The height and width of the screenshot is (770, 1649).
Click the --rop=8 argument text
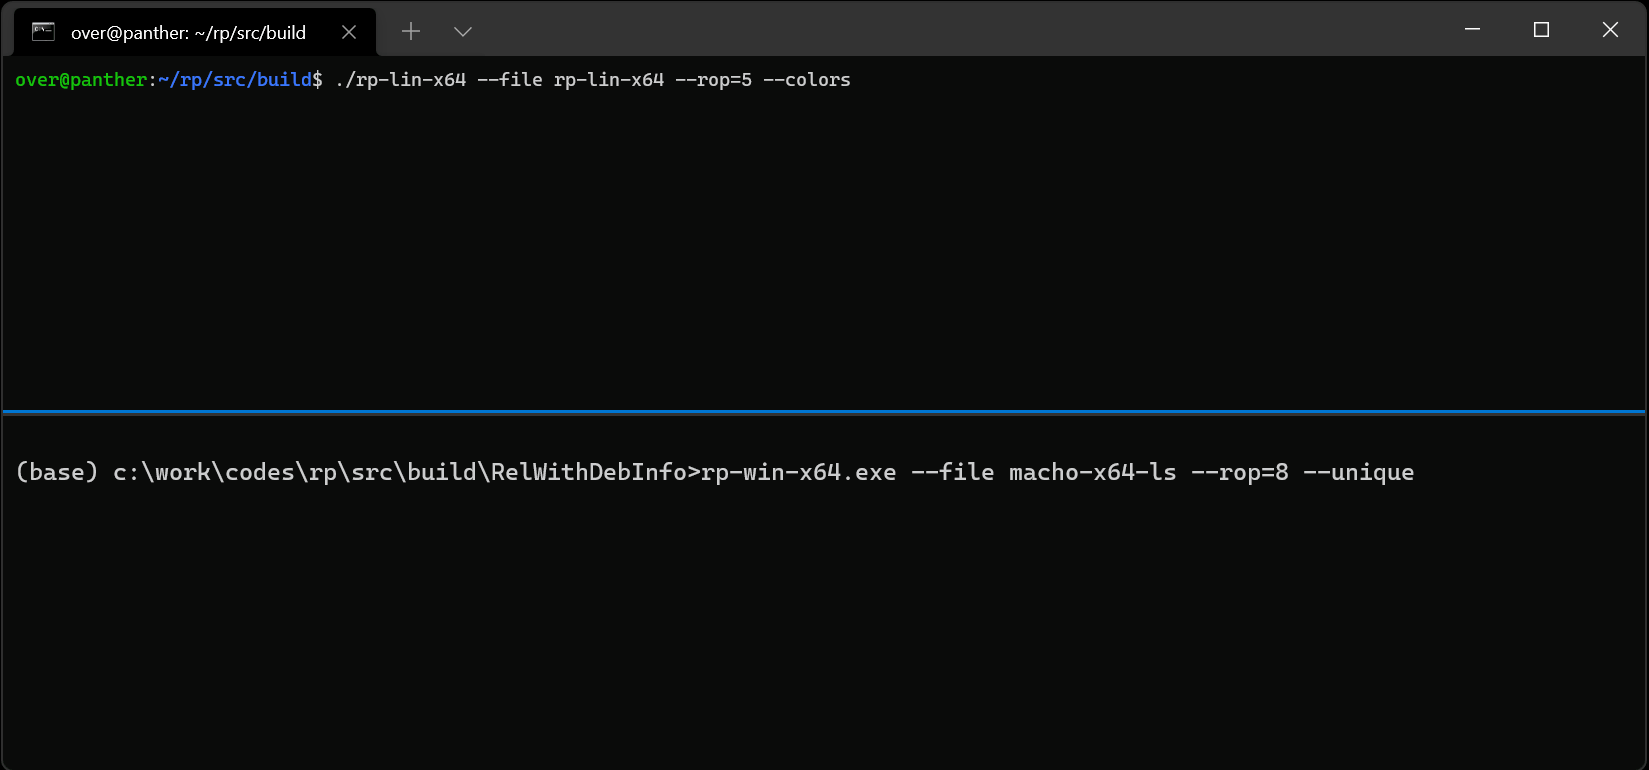click(x=1240, y=472)
